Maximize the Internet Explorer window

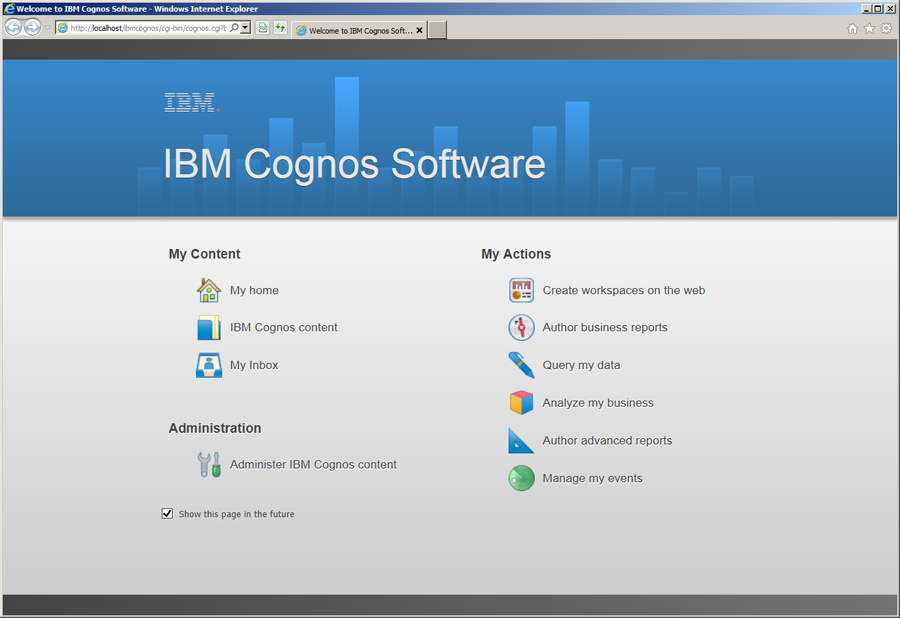878,9
